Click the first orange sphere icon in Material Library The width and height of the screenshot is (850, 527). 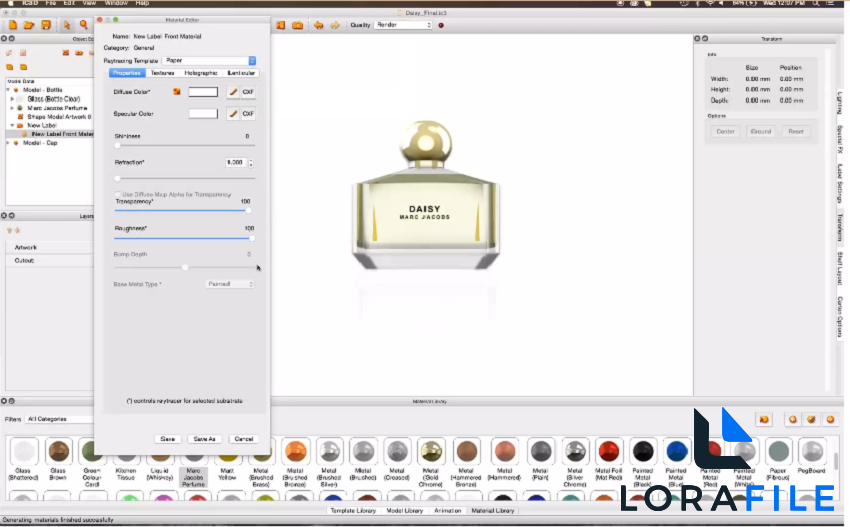pyautogui.click(x=793, y=419)
